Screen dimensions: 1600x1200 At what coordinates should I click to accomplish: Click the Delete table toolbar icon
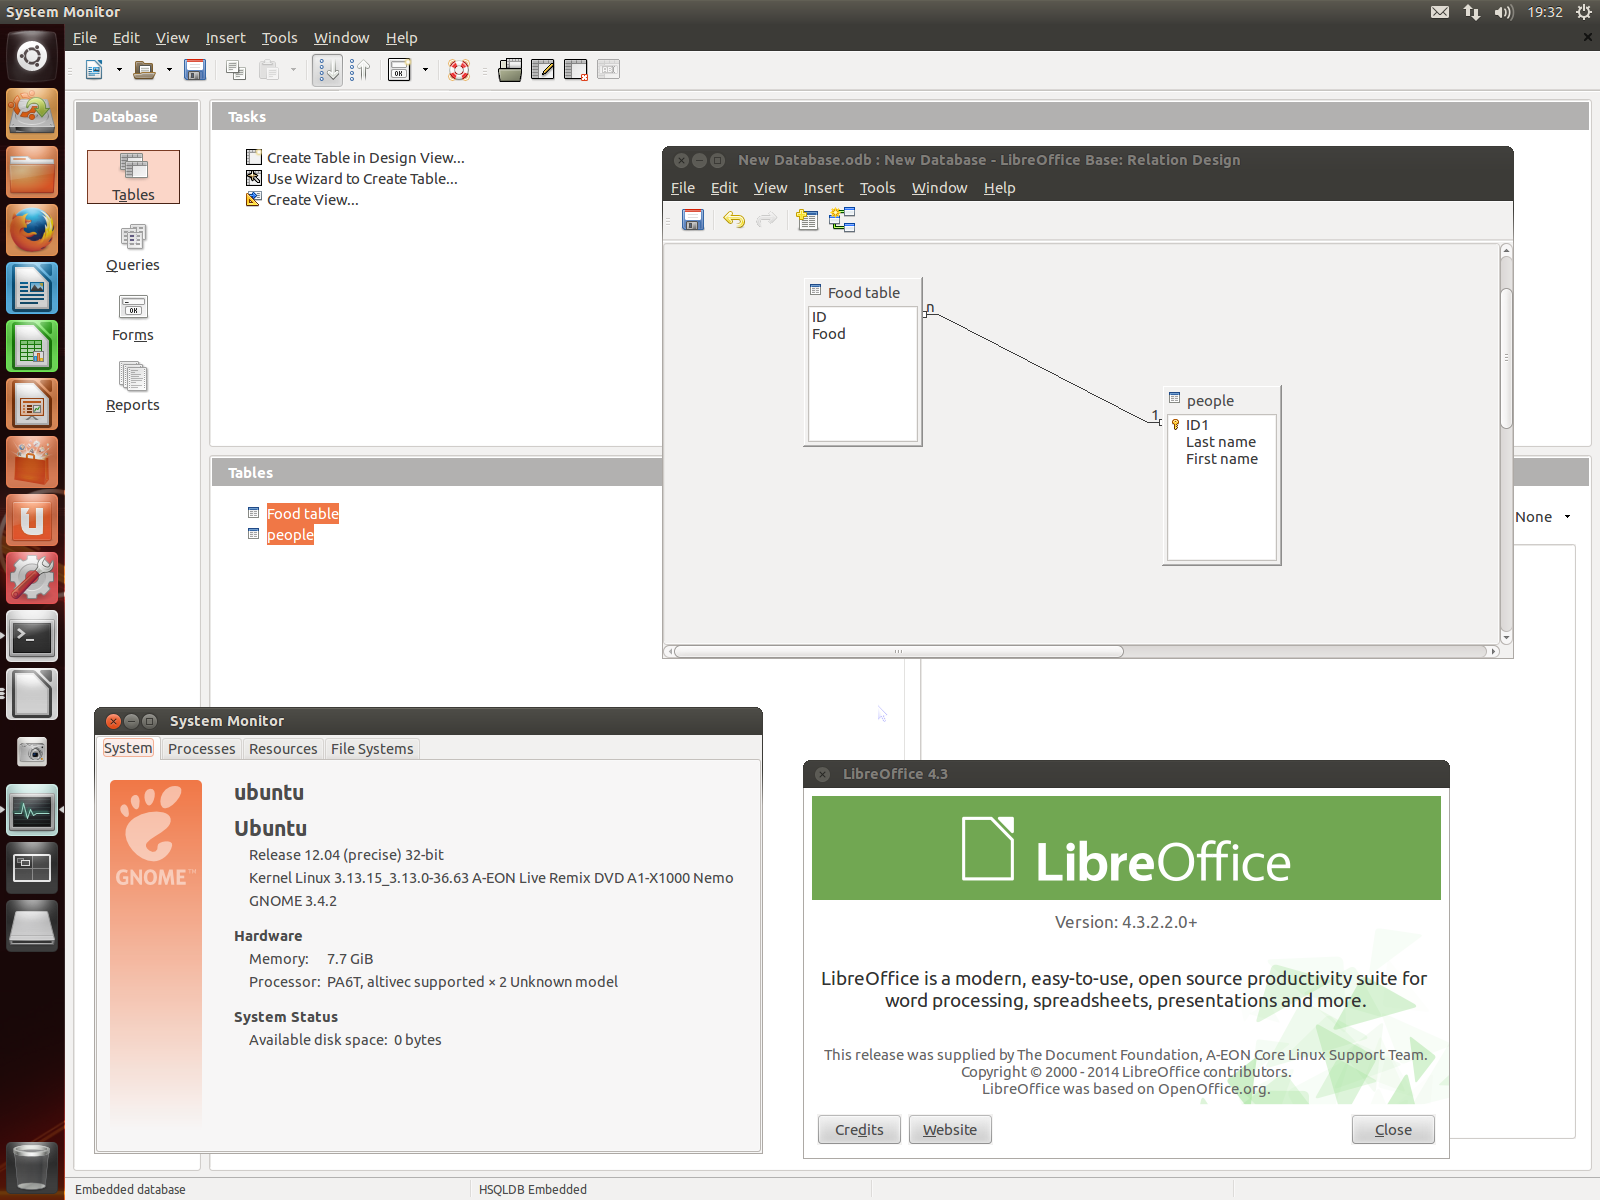click(576, 70)
